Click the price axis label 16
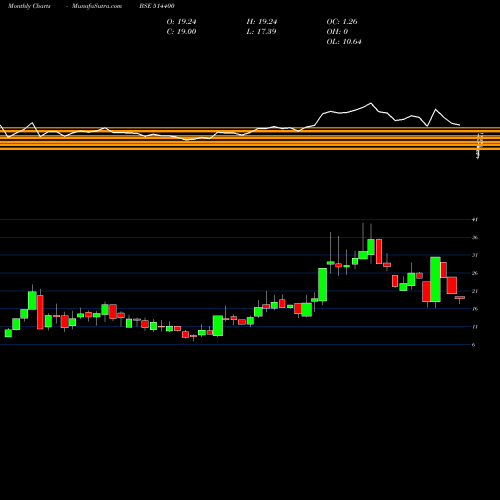 point(475,309)
